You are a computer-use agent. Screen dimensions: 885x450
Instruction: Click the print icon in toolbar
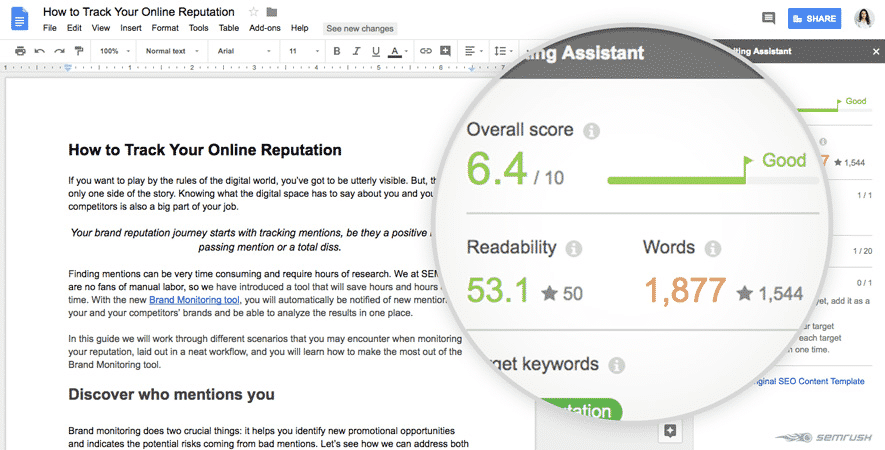20,50
